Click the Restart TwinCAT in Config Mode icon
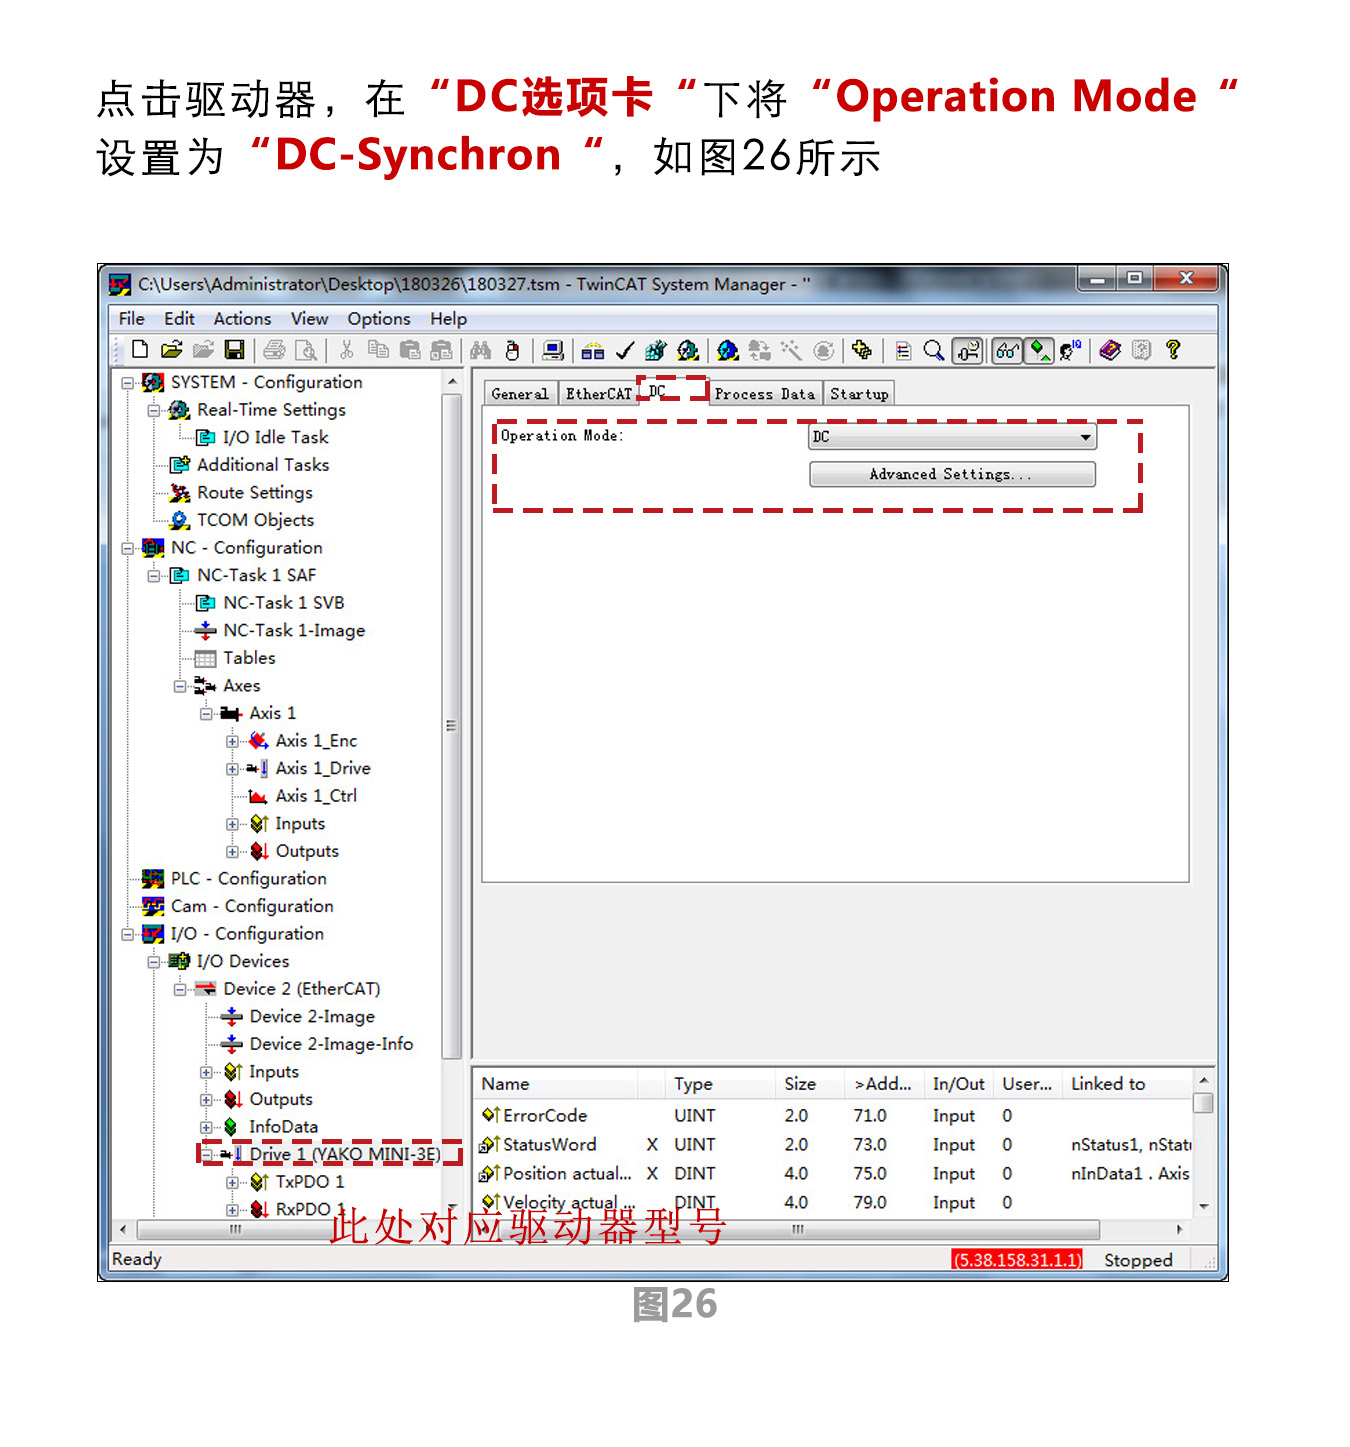Screen dimensions: 1350x1447 click(x=728, y=350)
